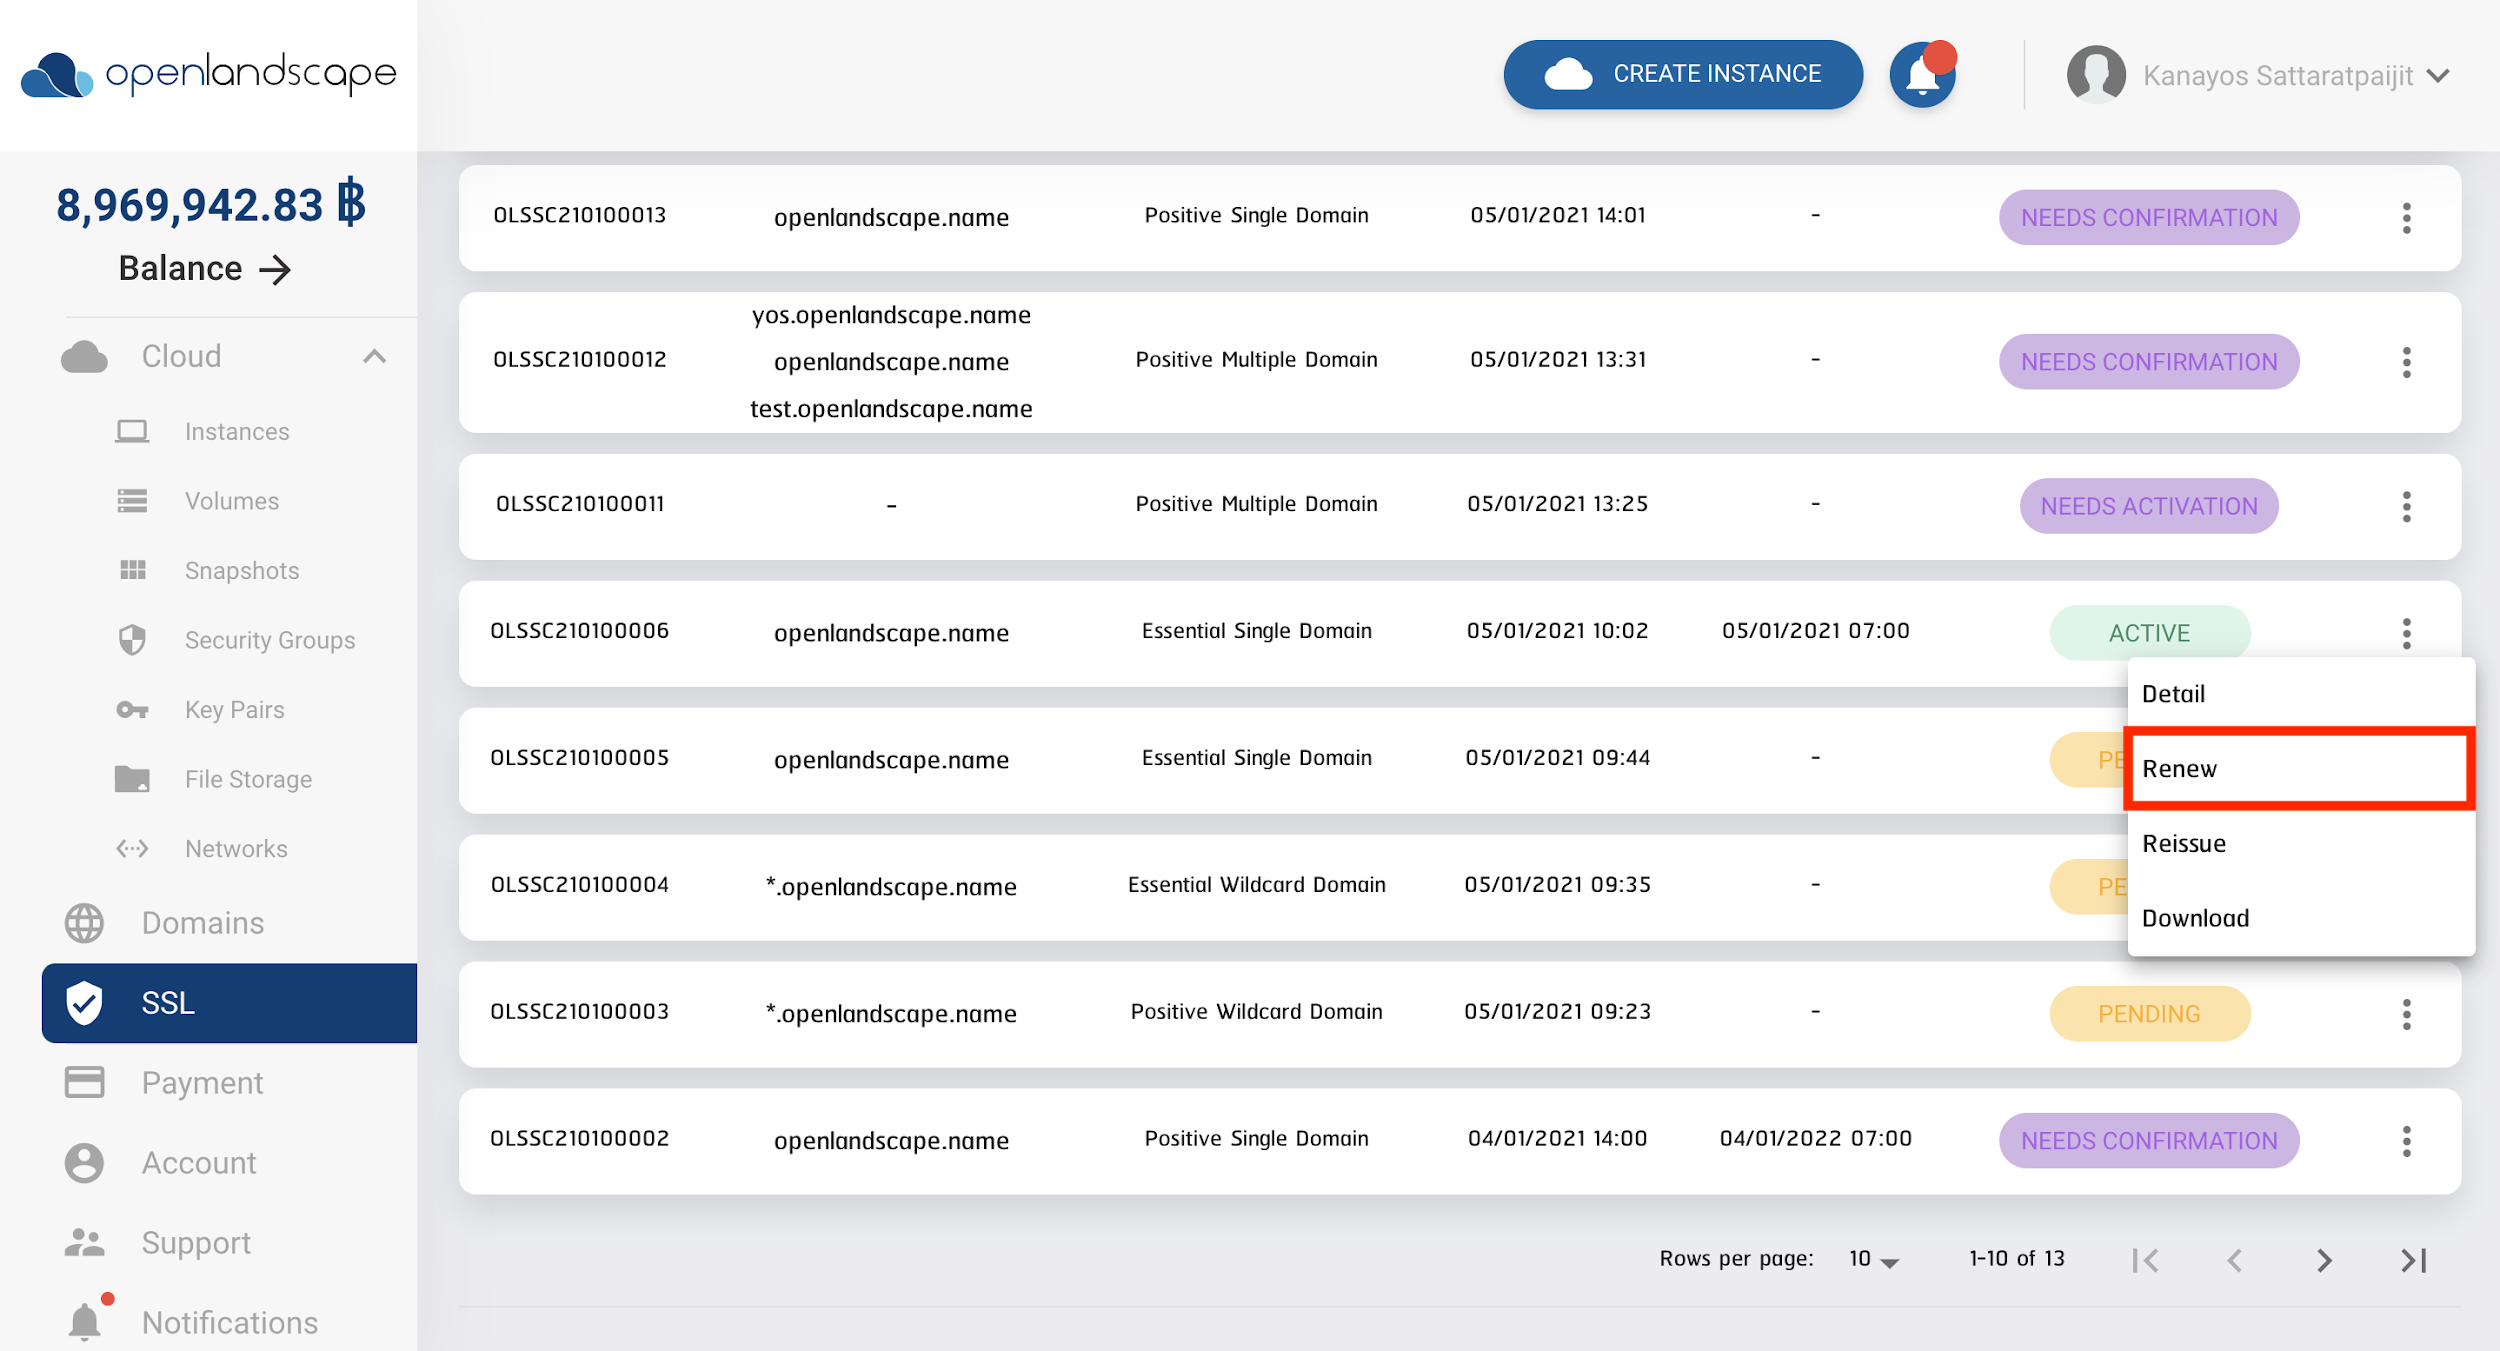Open the kebab menu on OLSSC210100003

[2406, 1014]
